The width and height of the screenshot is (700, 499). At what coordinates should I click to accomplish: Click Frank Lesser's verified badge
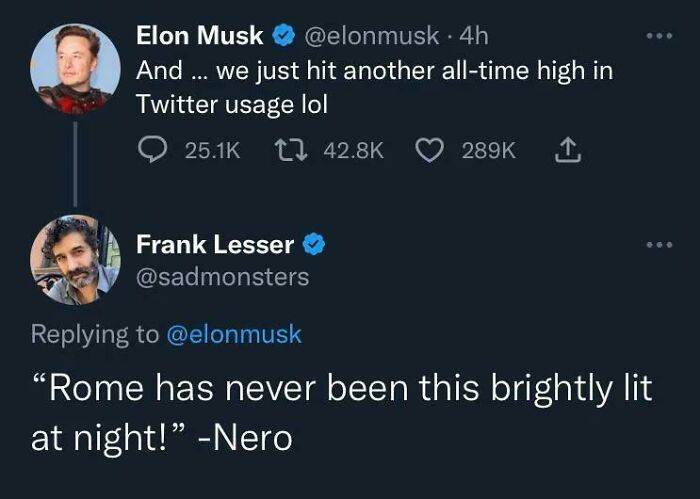click(312, 244)
